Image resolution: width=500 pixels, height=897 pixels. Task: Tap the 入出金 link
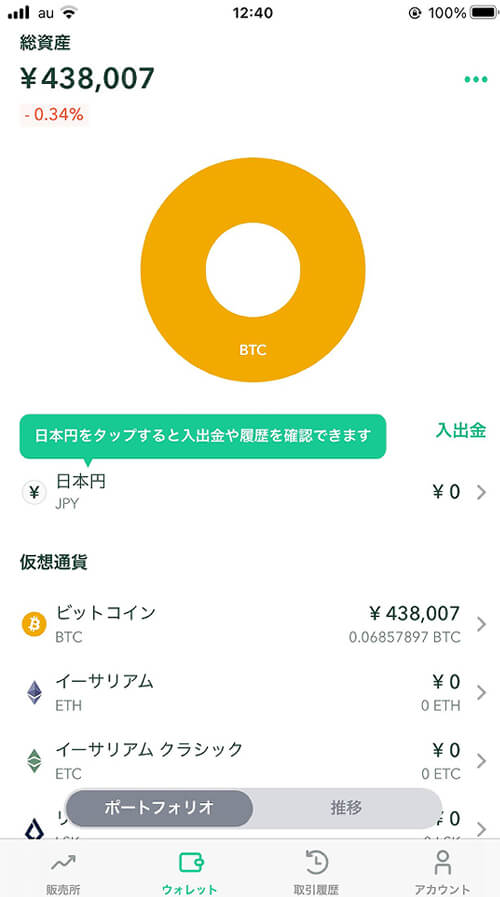click(461, 430)
